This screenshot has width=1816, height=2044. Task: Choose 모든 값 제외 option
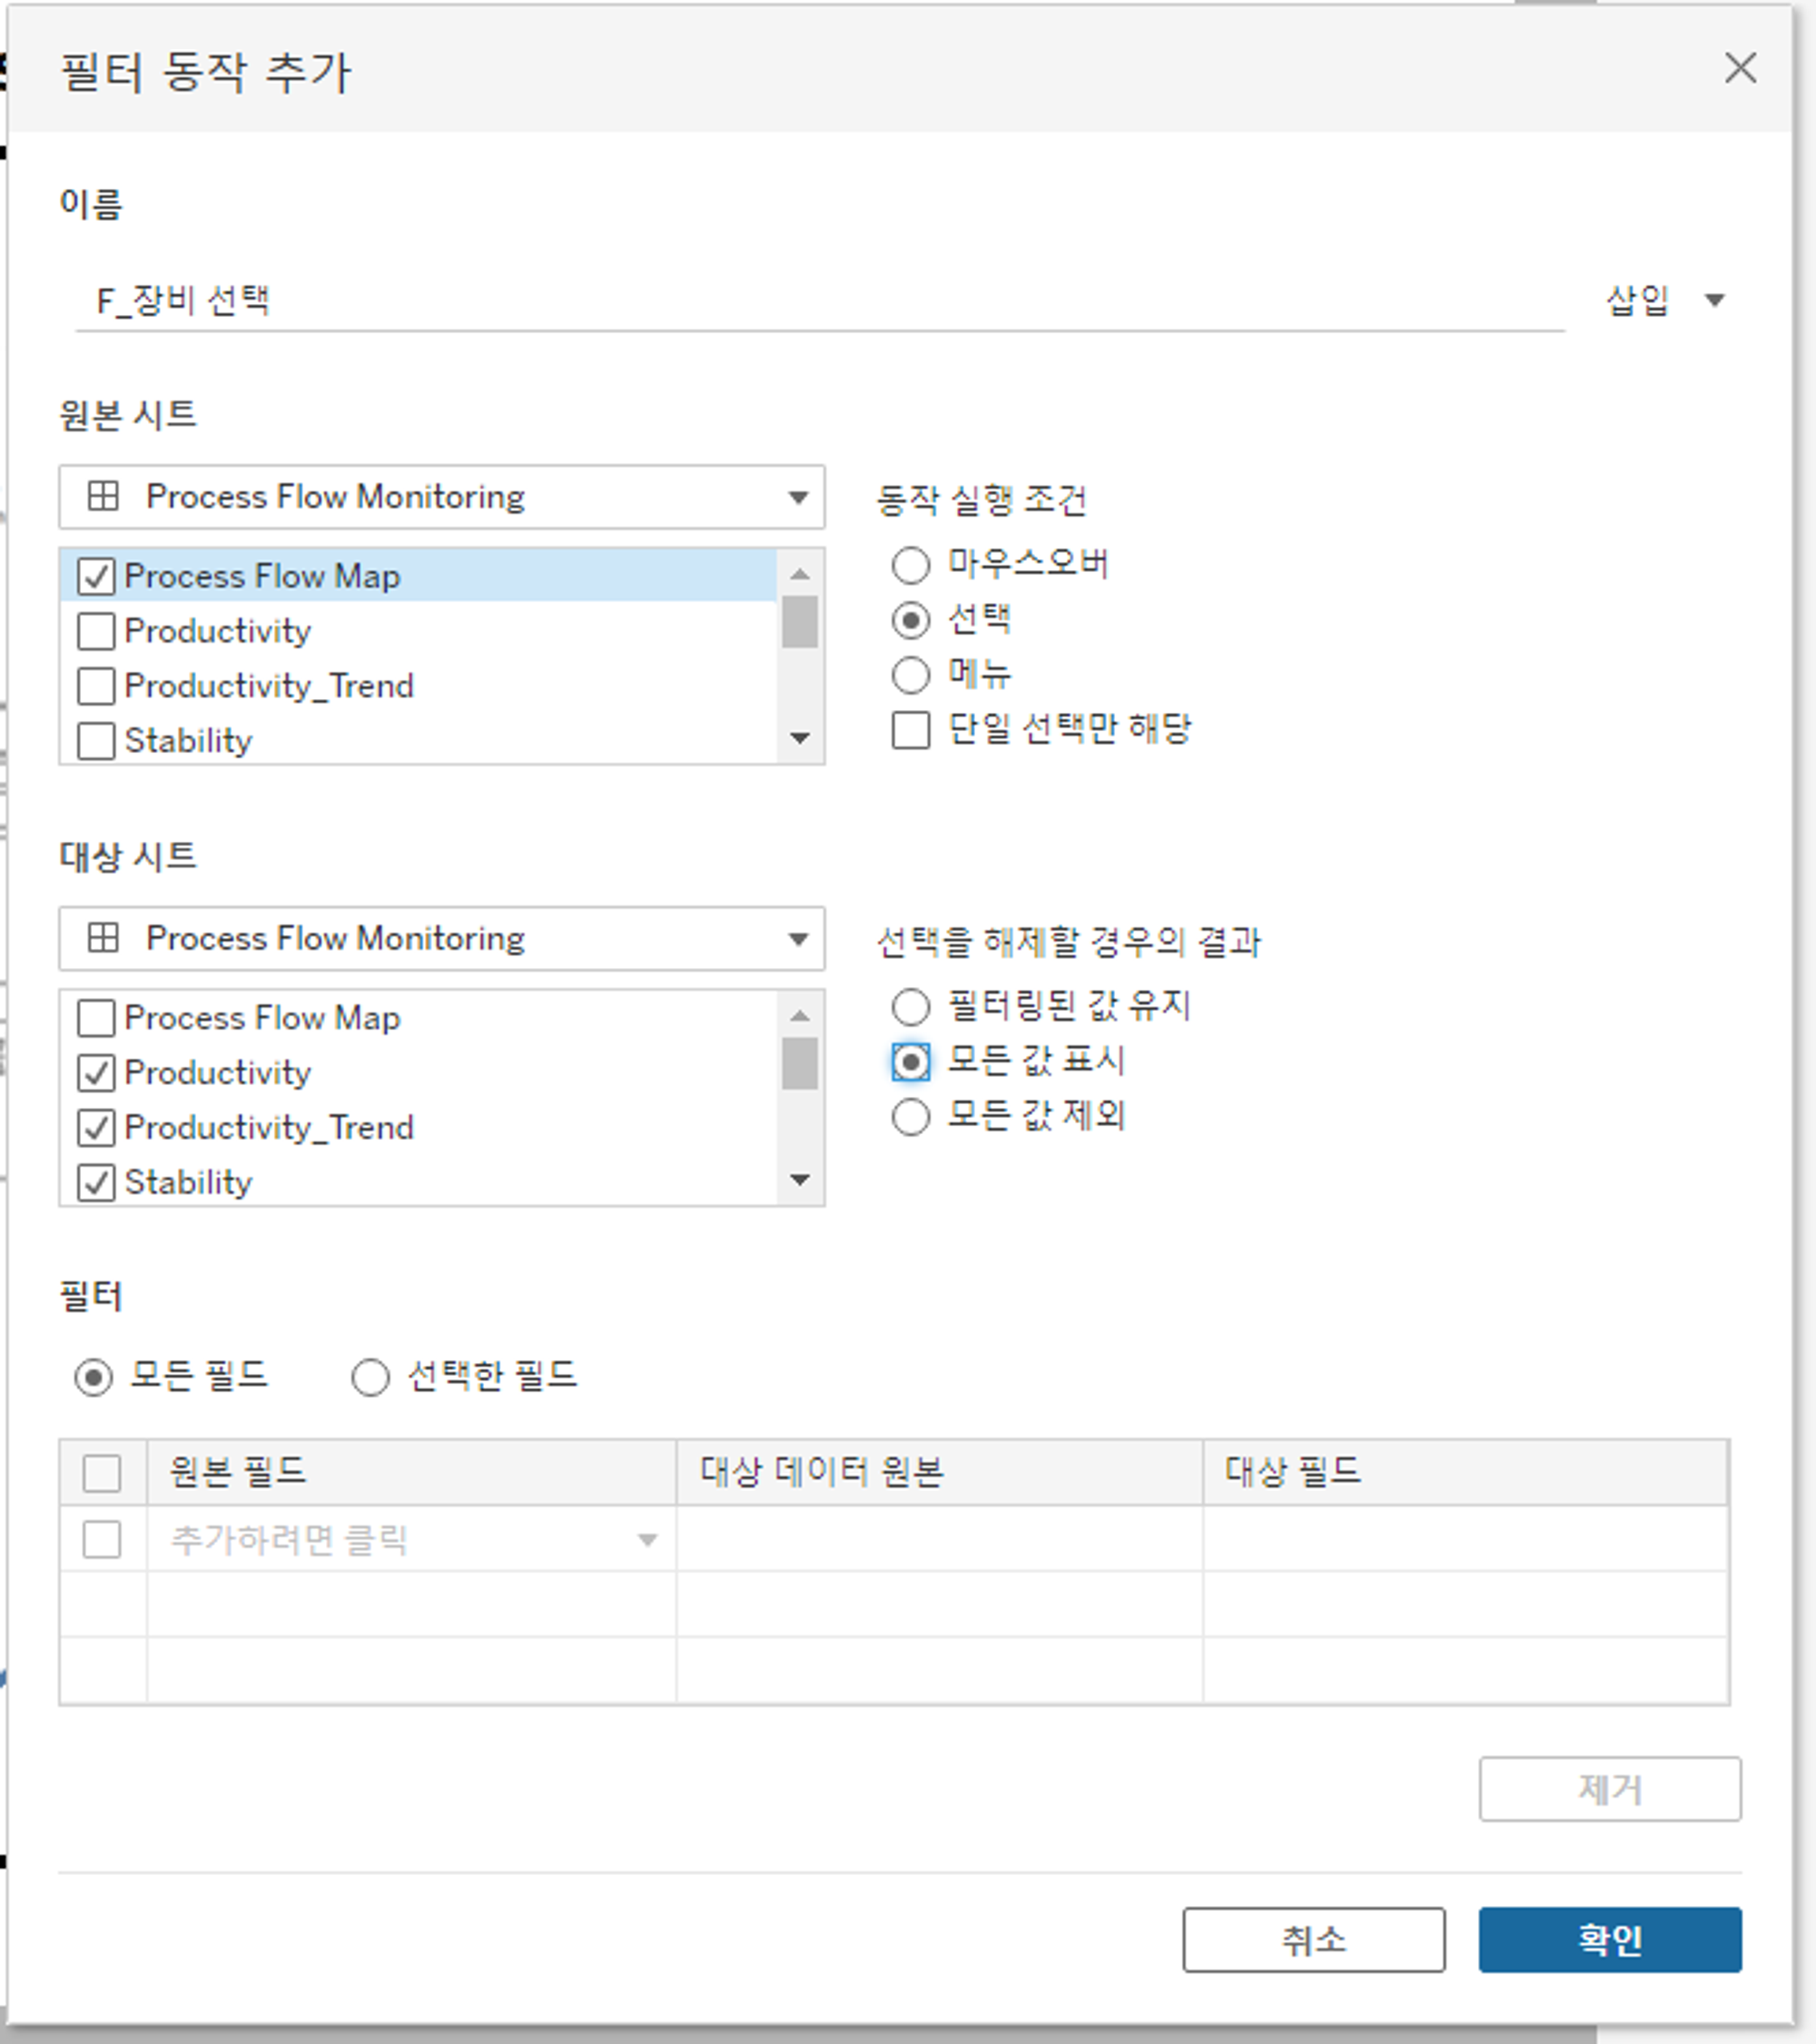click(x=910, y=1116)
